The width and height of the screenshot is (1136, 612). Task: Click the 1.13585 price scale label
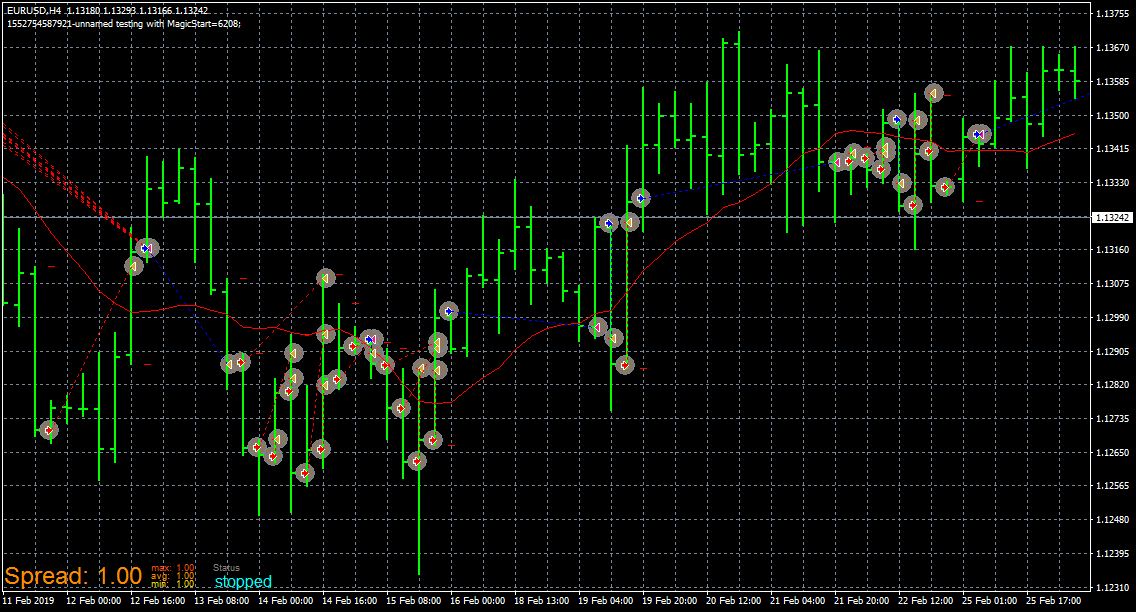[x=1112, y=82]
